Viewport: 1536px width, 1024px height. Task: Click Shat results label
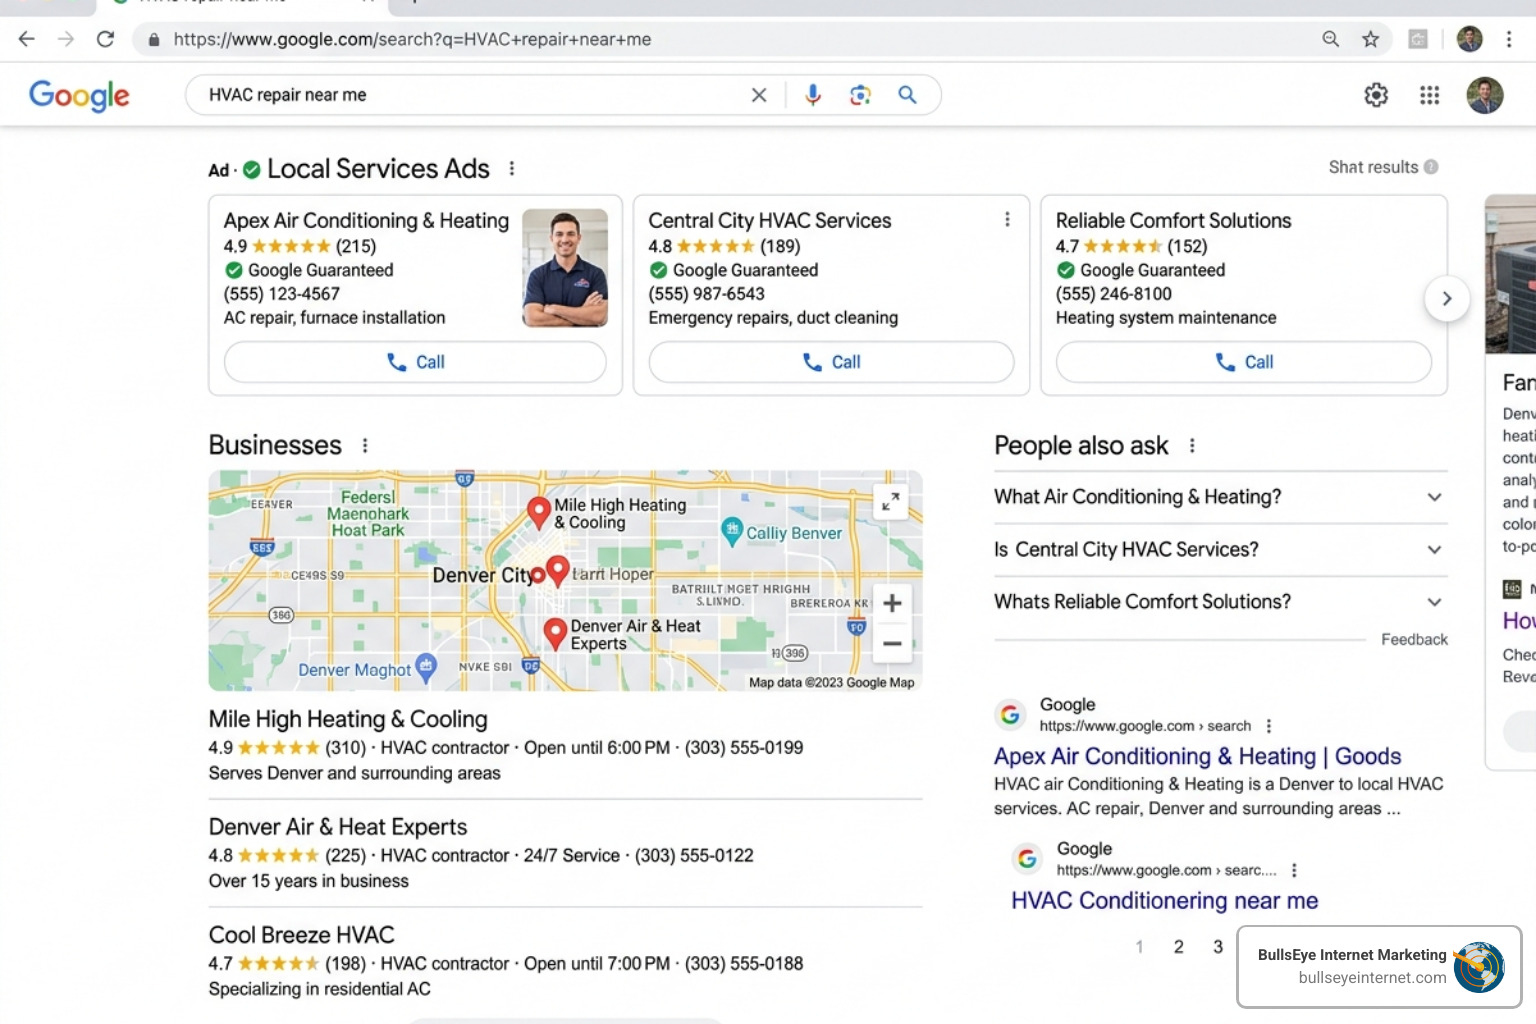pyautogui.click(x=1373, y=167)
